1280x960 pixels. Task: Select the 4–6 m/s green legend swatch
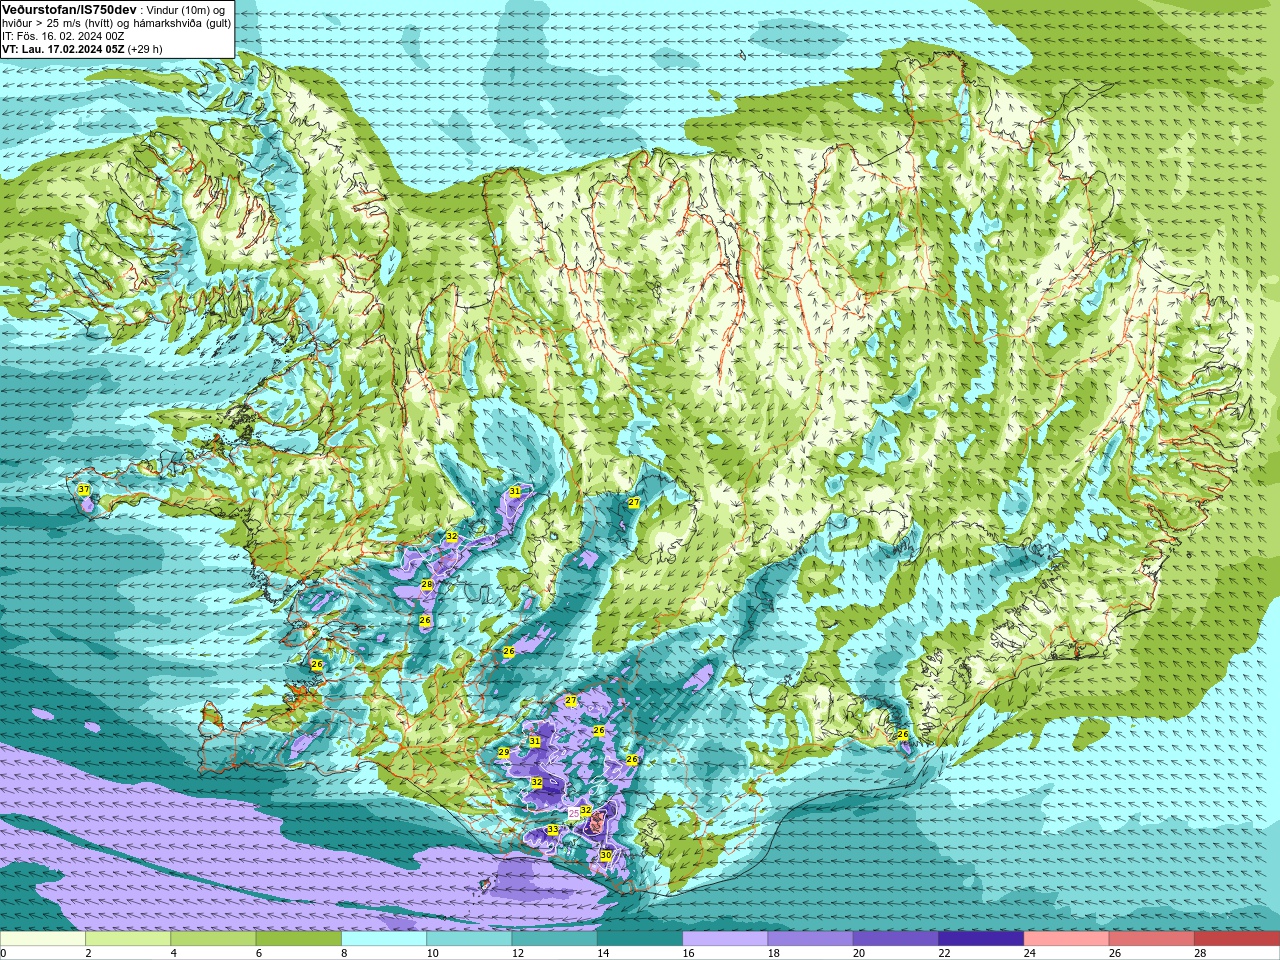pyautogui.click(x=213, y=939)
